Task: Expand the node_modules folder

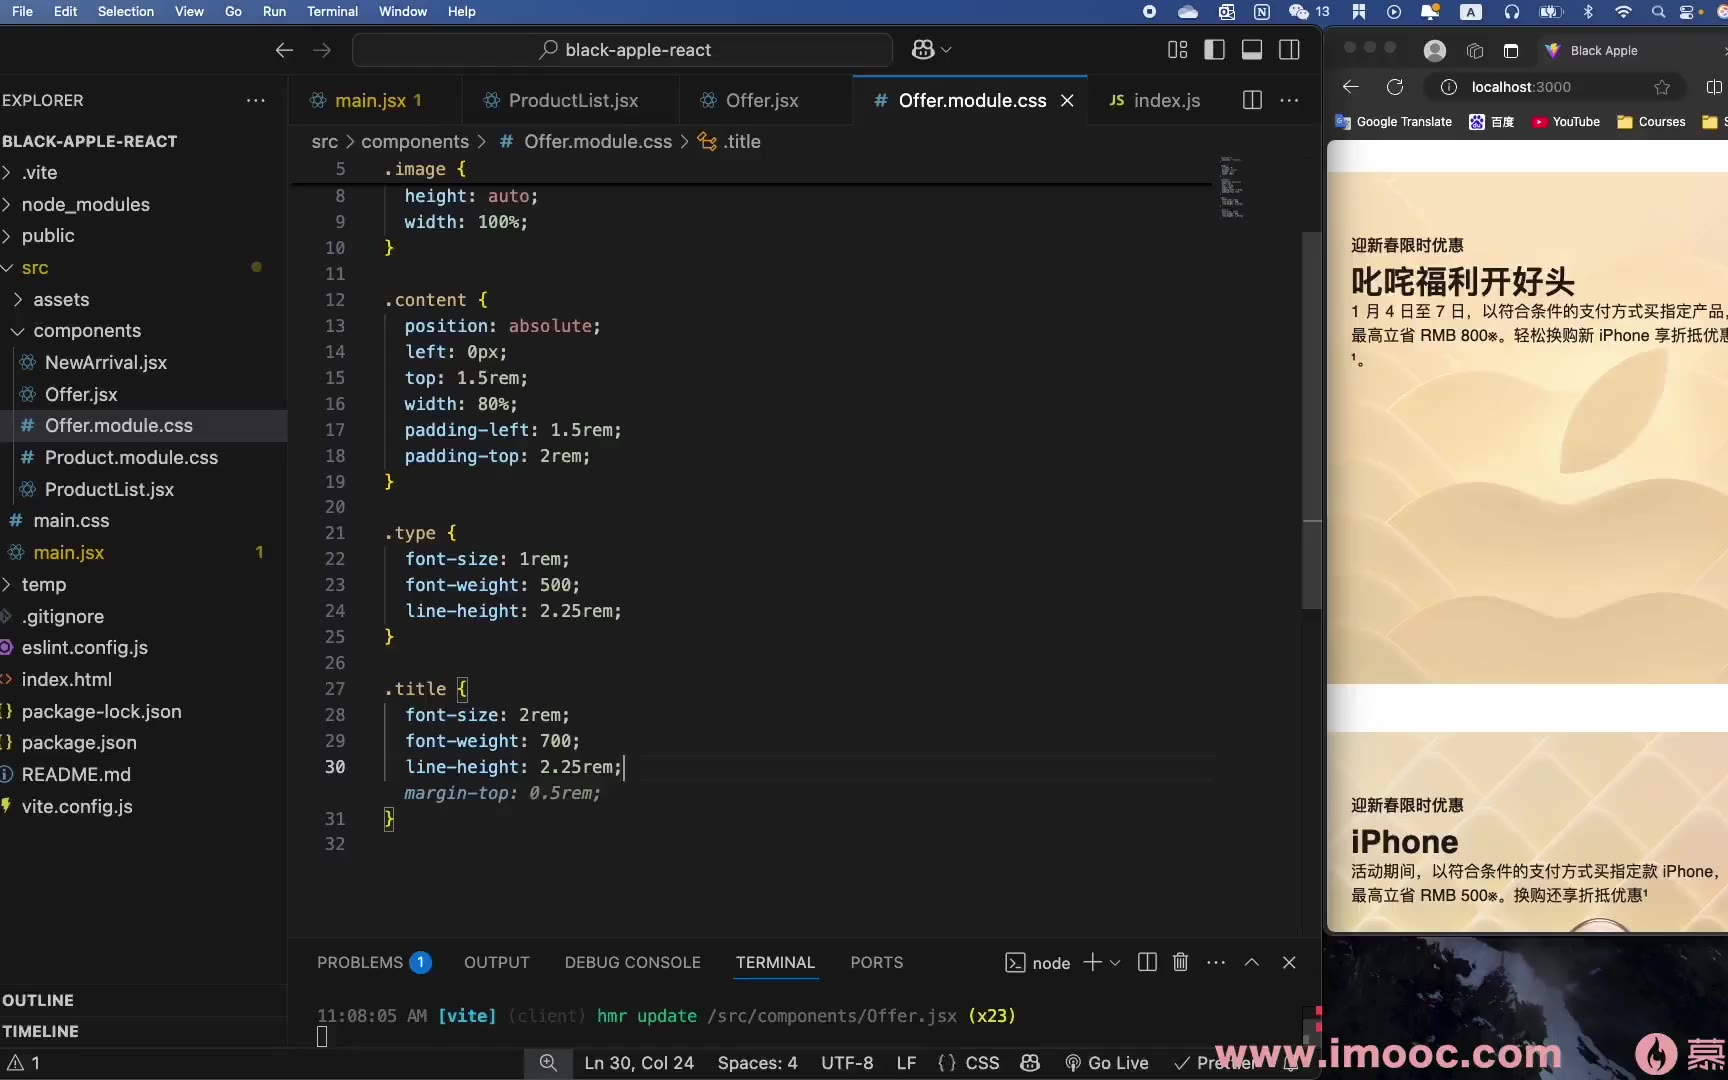Action: (85, 204)
